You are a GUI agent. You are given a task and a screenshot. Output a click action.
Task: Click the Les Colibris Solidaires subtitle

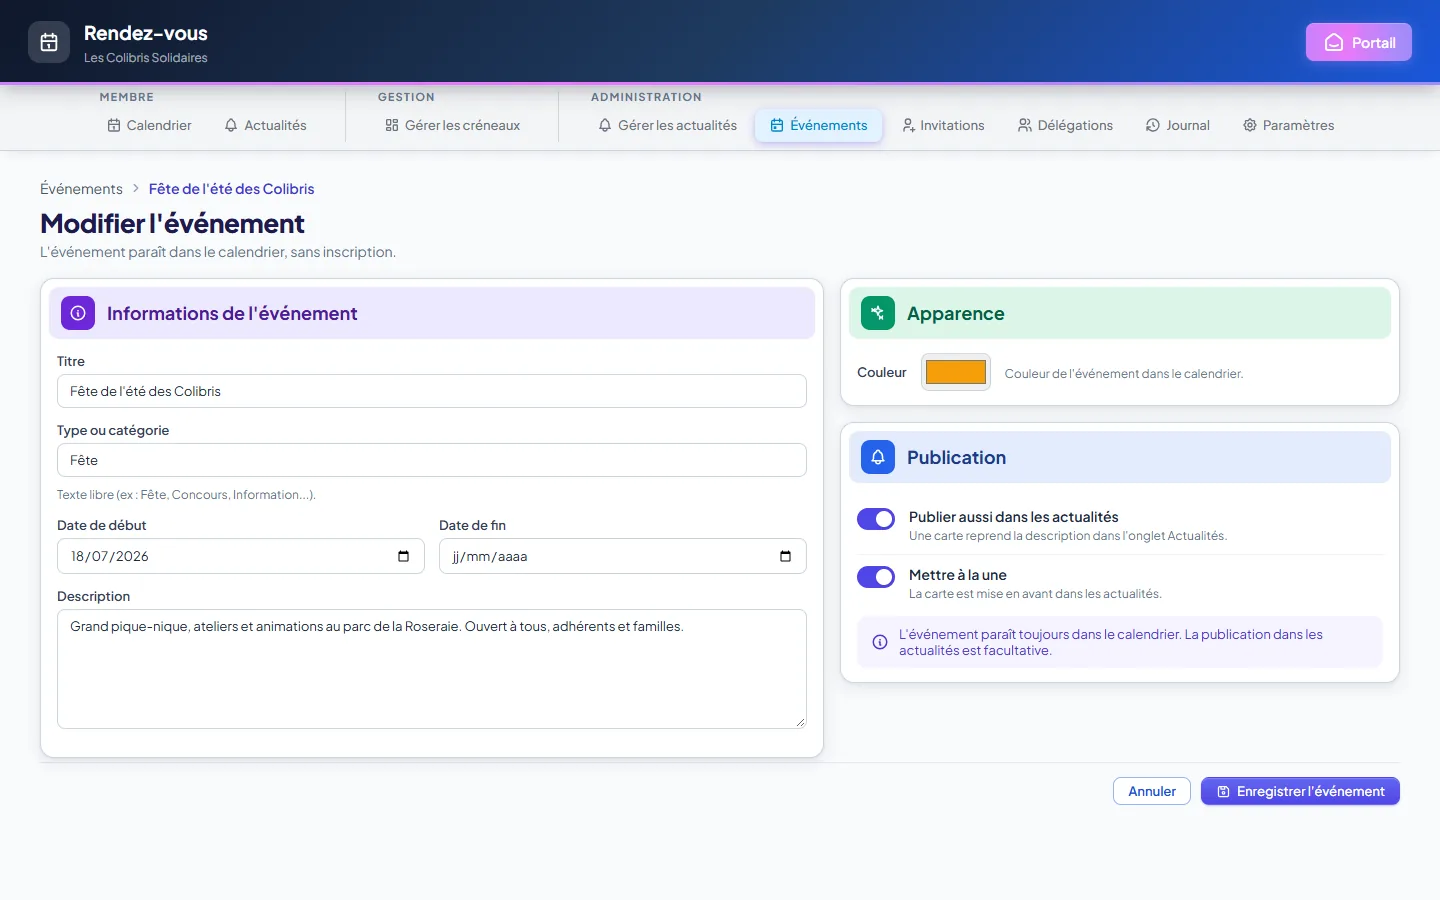tap(146, 58)
